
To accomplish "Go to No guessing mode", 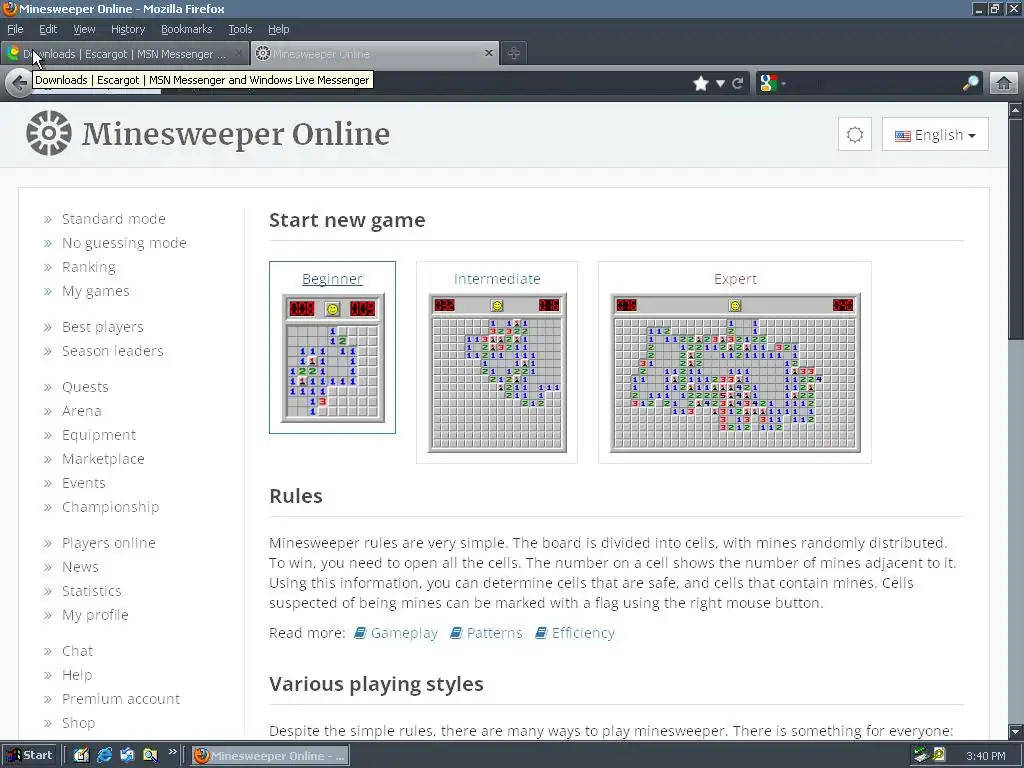I will click(x=124, y=243).
